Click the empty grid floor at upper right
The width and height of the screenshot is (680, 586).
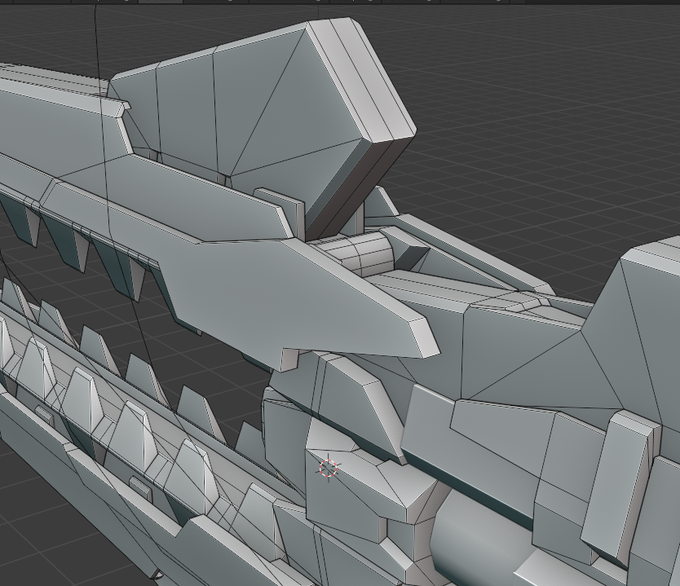[542, 108]
